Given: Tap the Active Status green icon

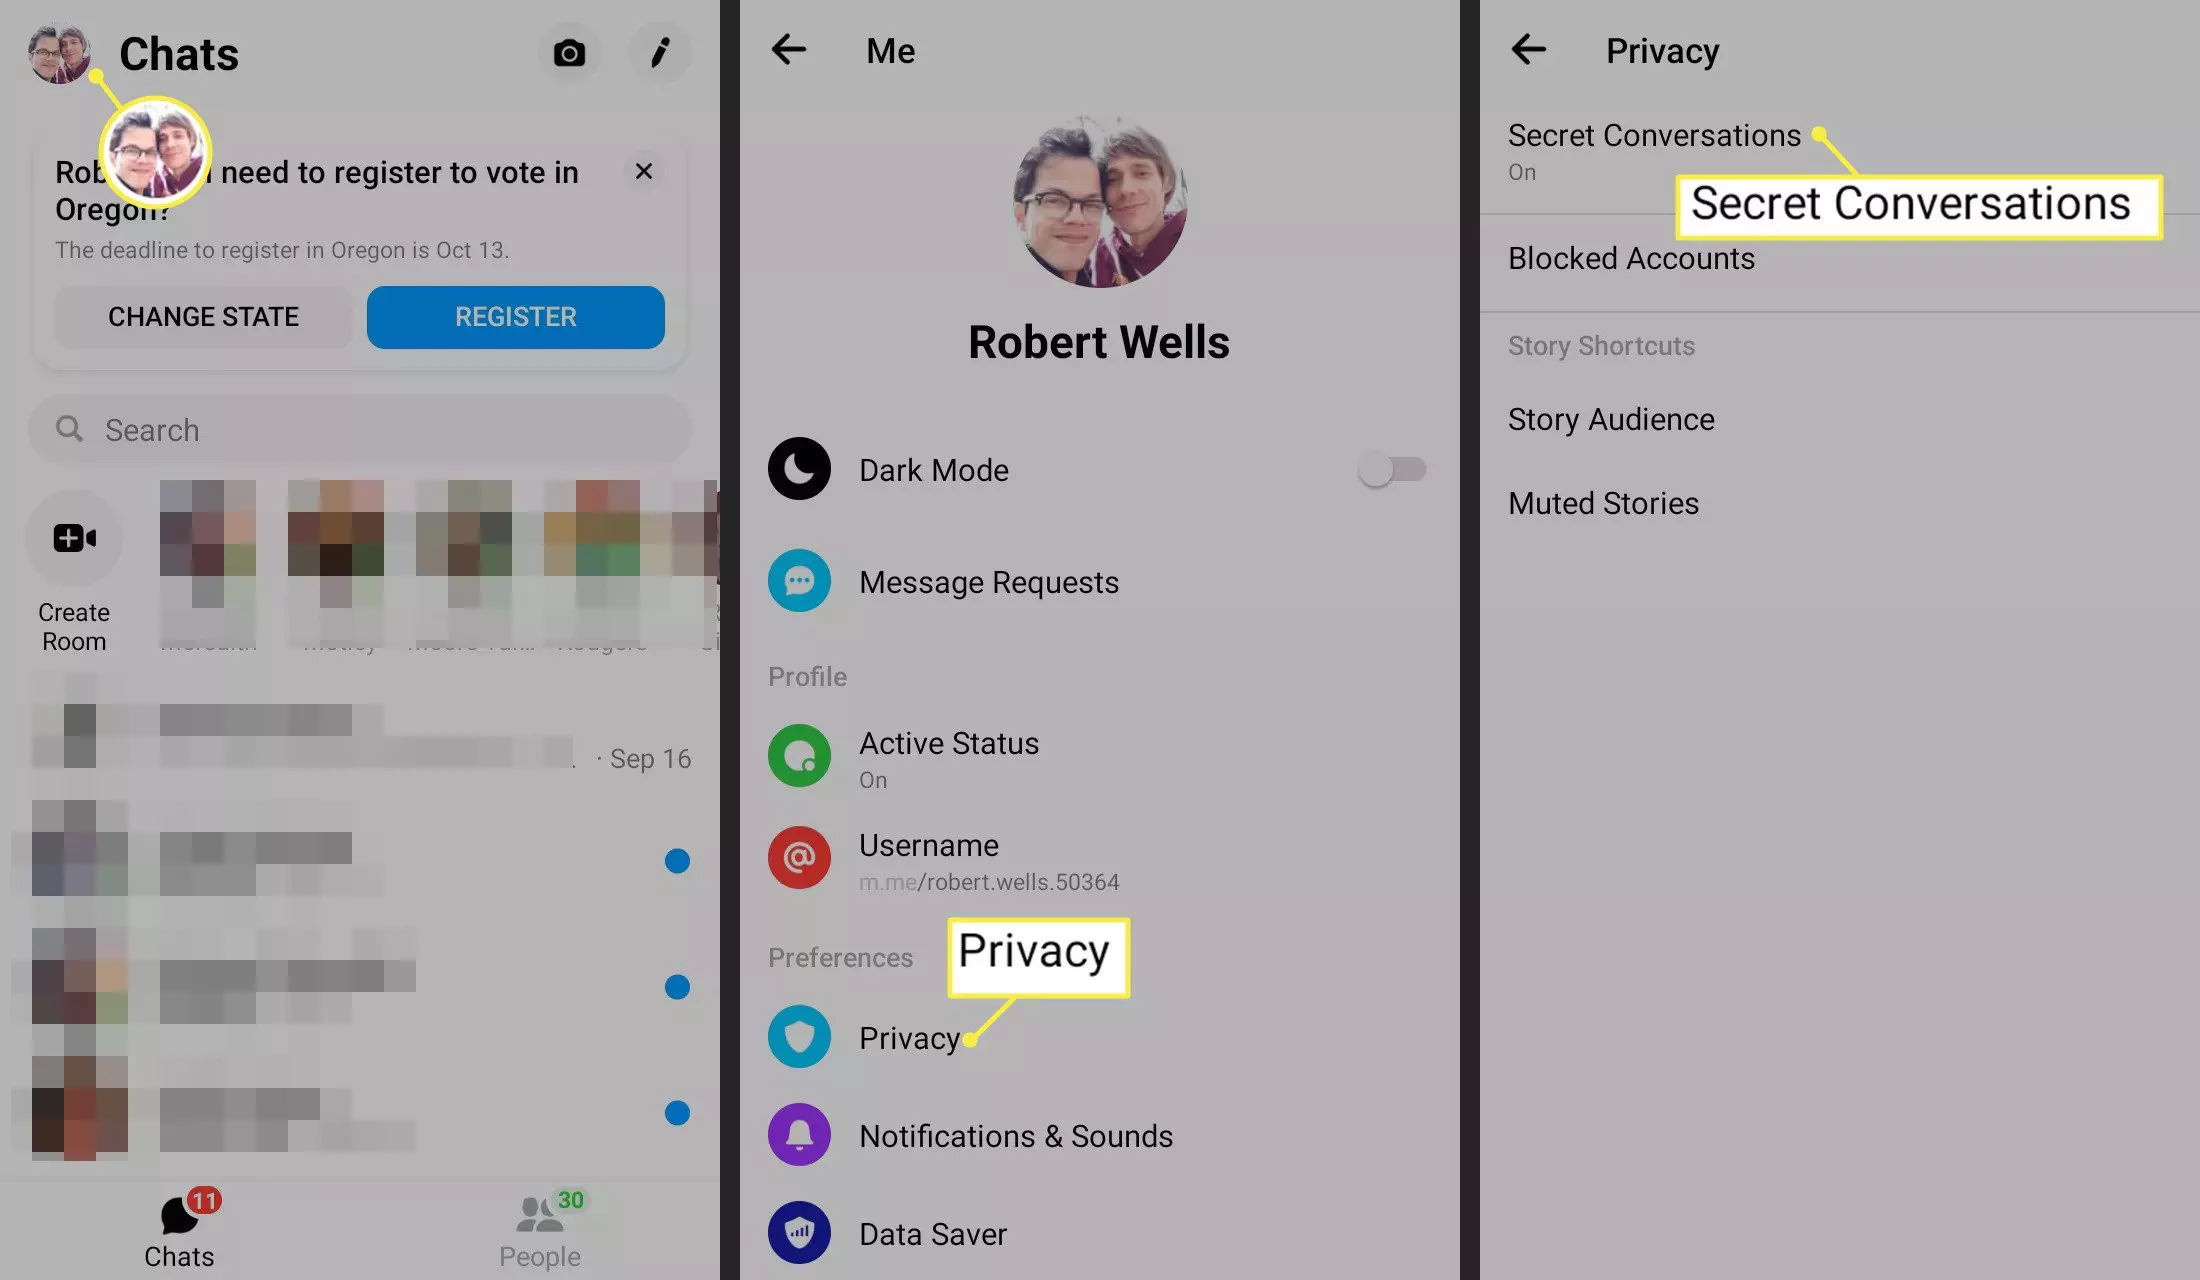Looking at the screenshot, I should [798, 754].
